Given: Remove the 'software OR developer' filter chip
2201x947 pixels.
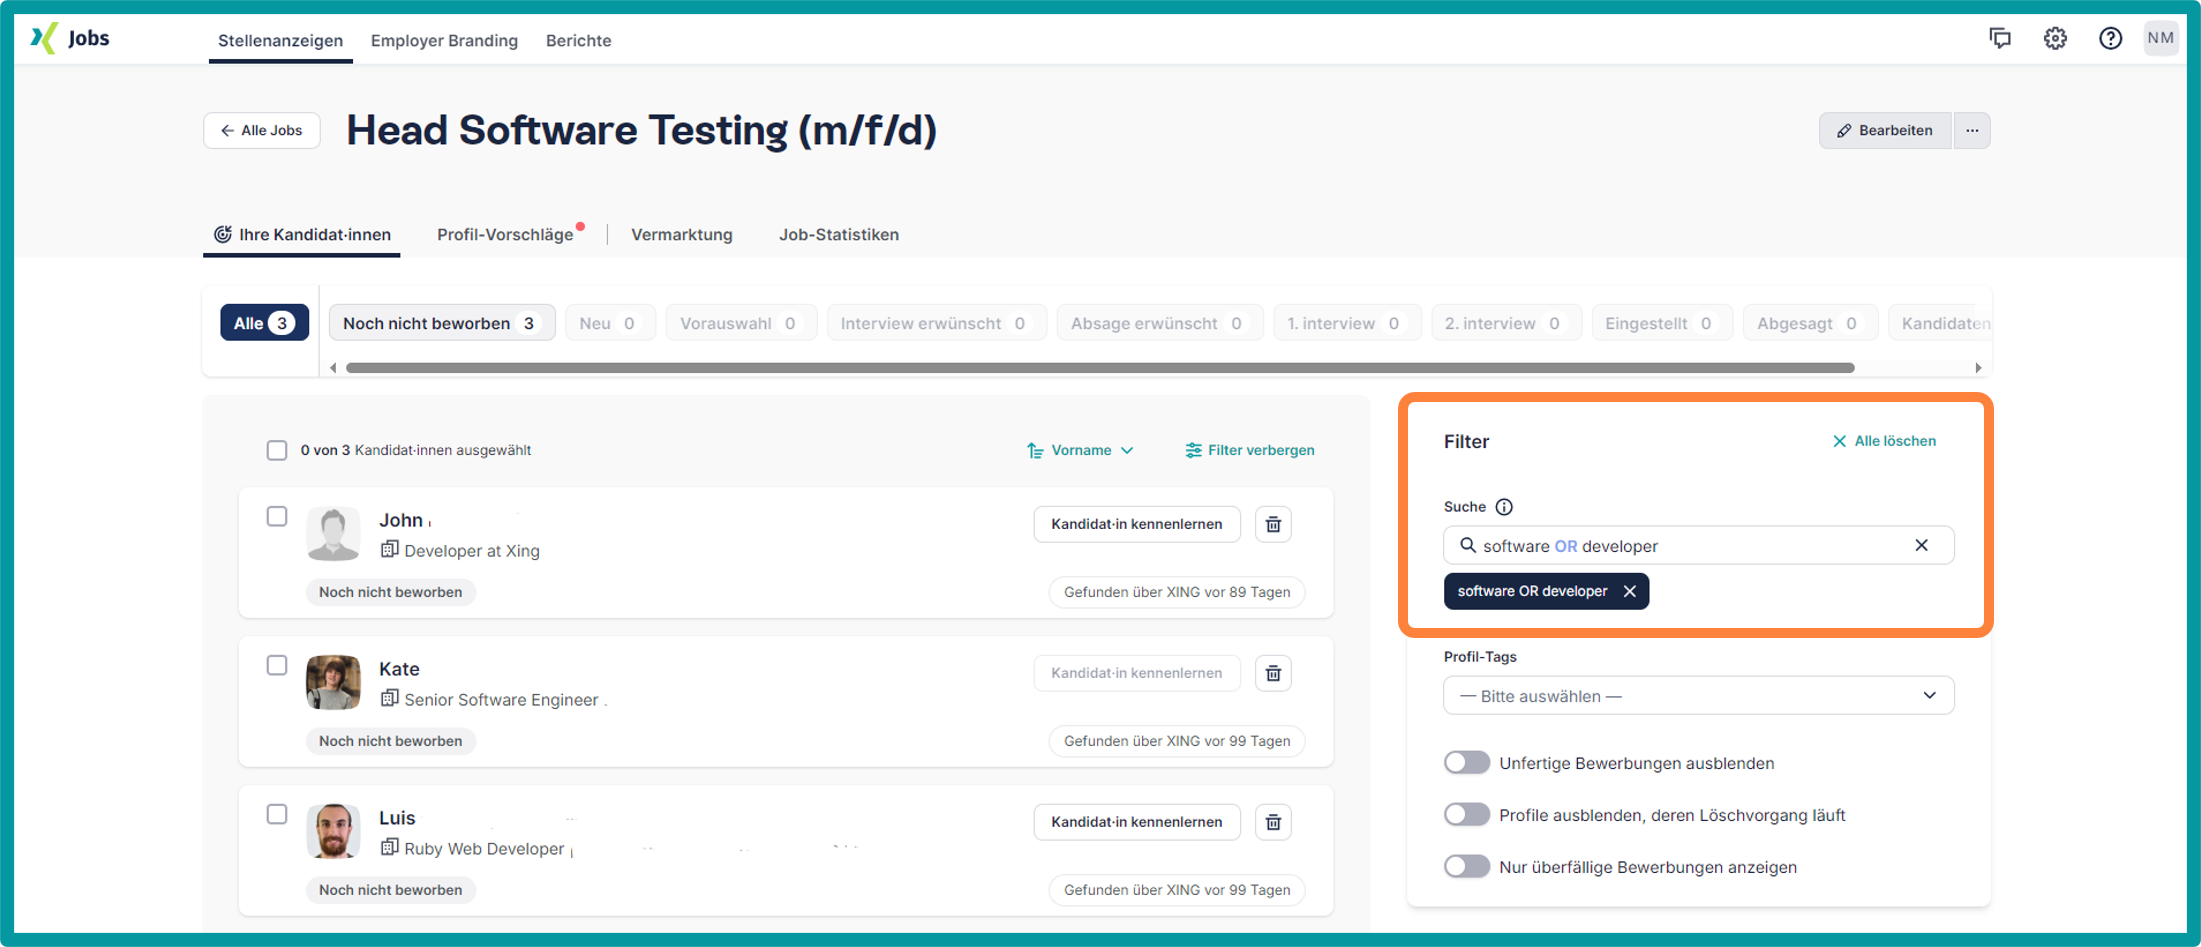Looking at the screenshot, I should 1630,591.
